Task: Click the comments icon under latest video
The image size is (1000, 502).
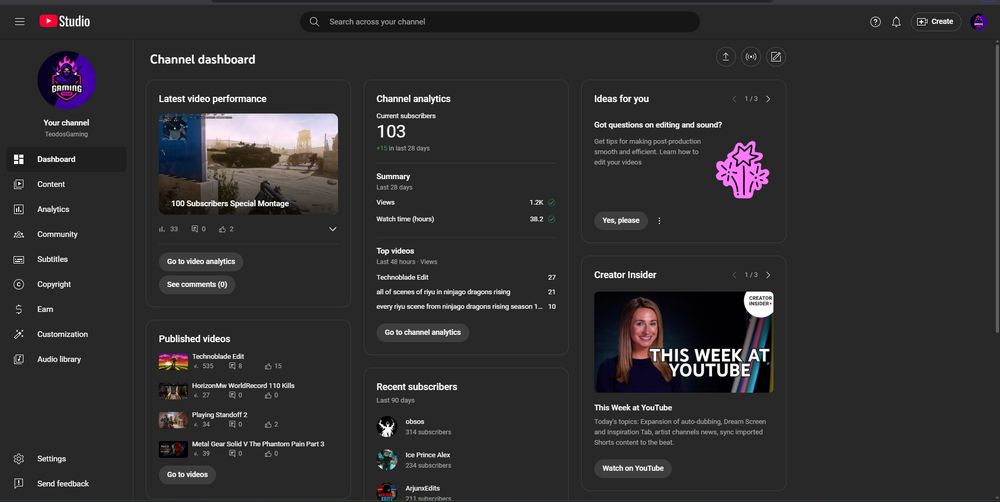Action: point(195,229)
